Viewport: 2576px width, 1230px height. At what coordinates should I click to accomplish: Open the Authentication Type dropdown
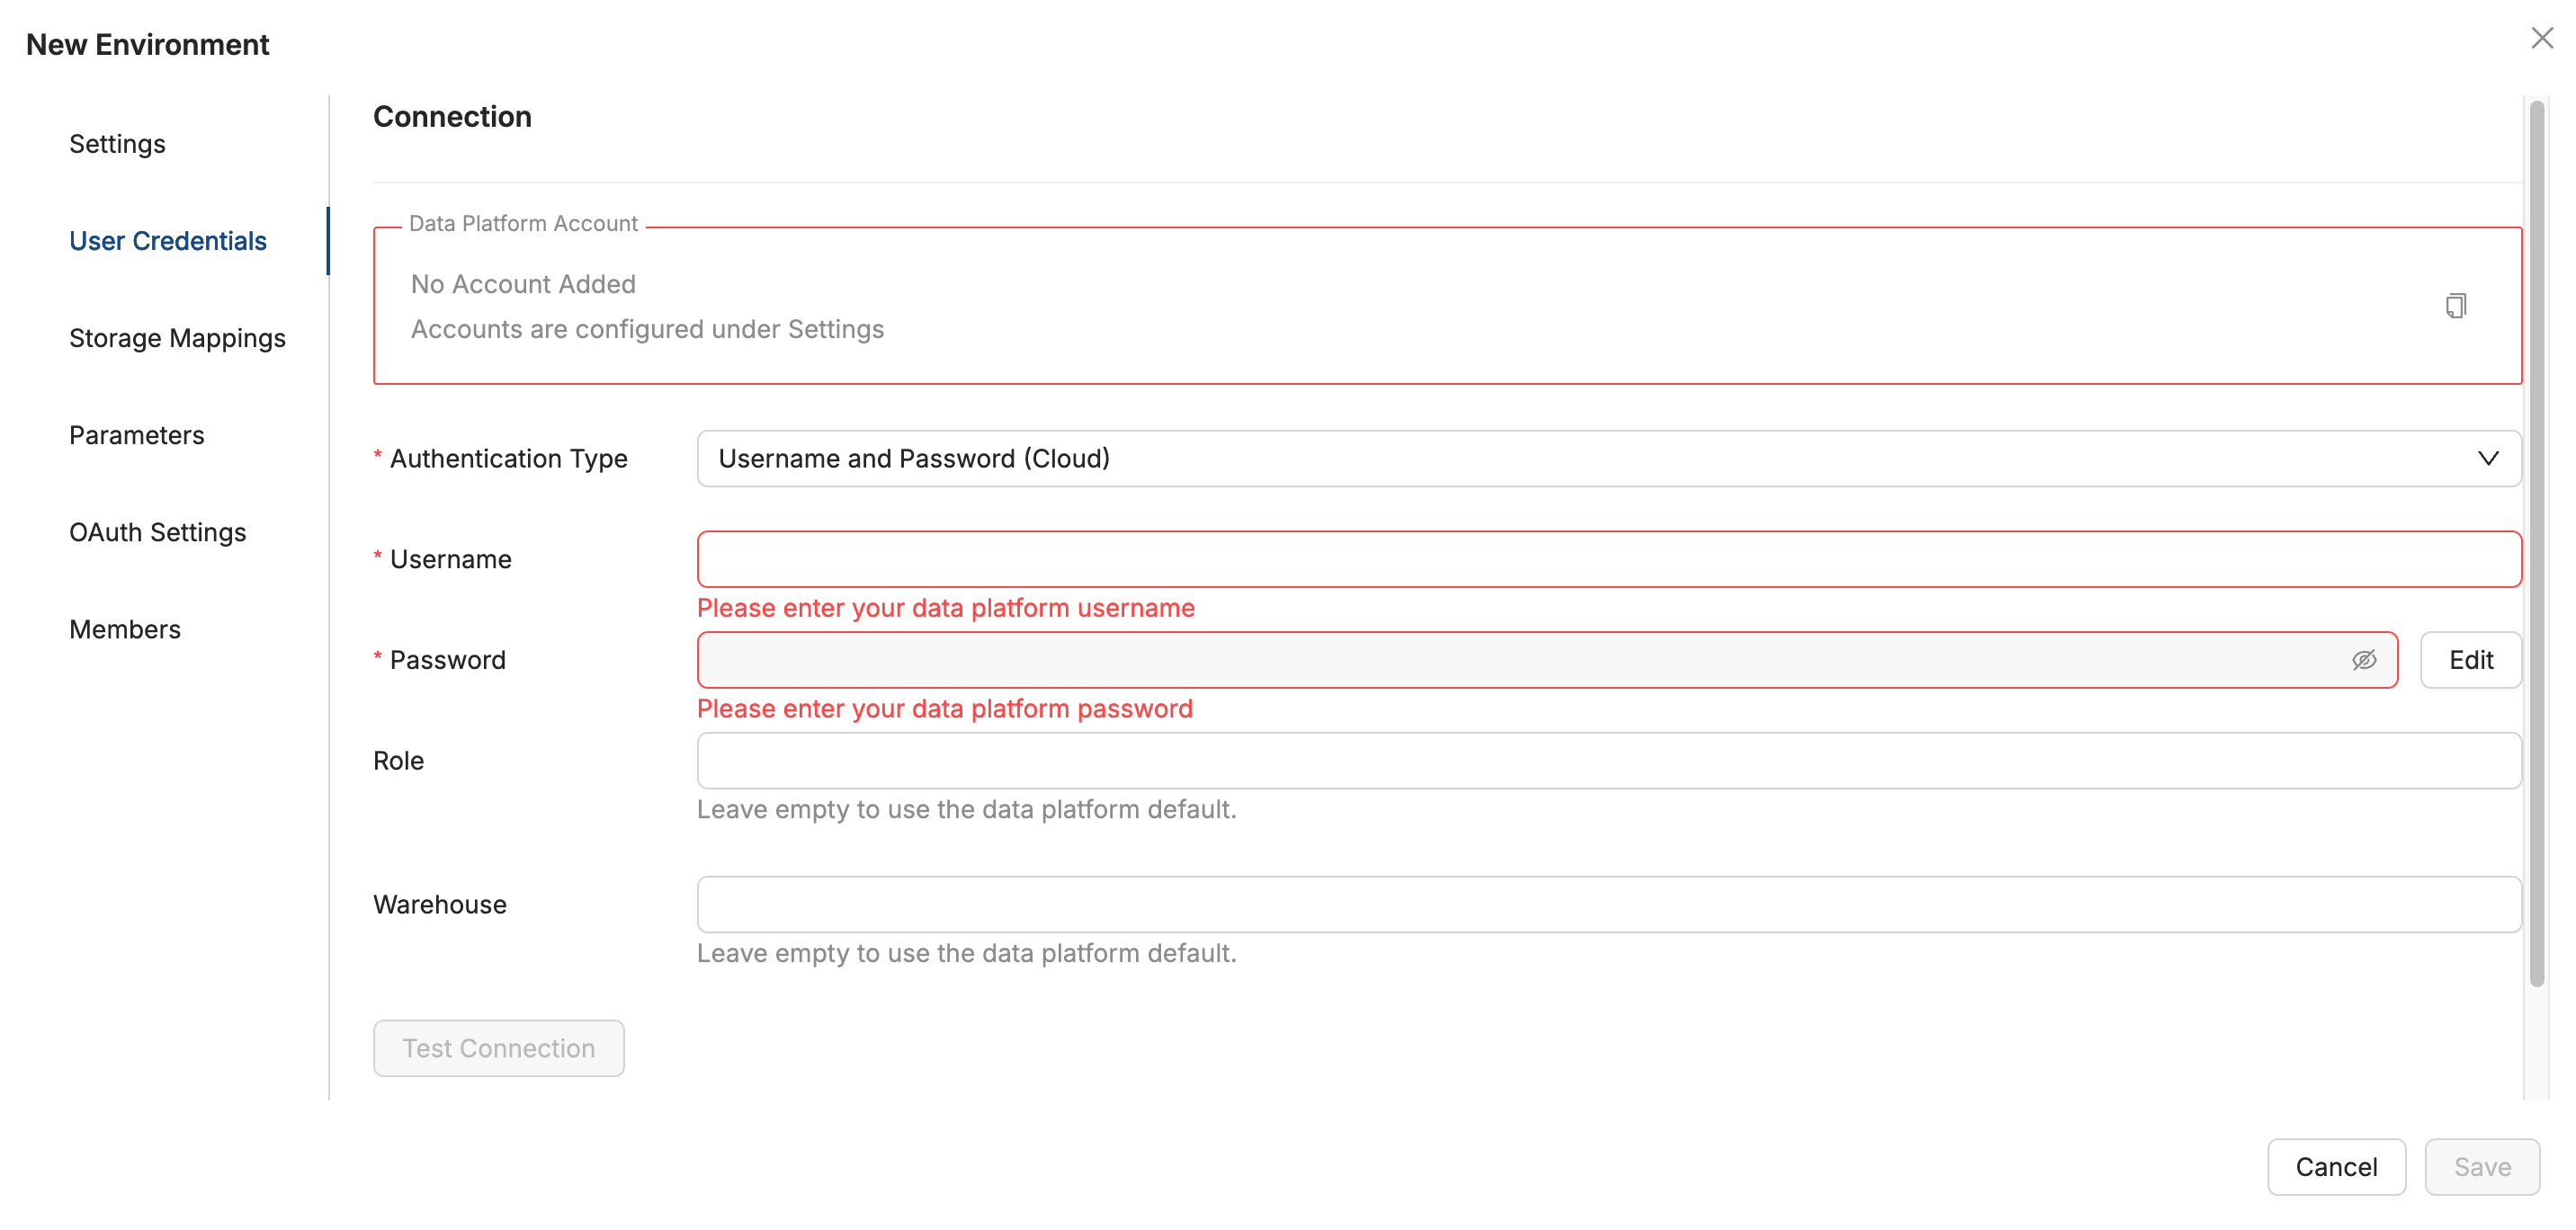(1600, 458)
